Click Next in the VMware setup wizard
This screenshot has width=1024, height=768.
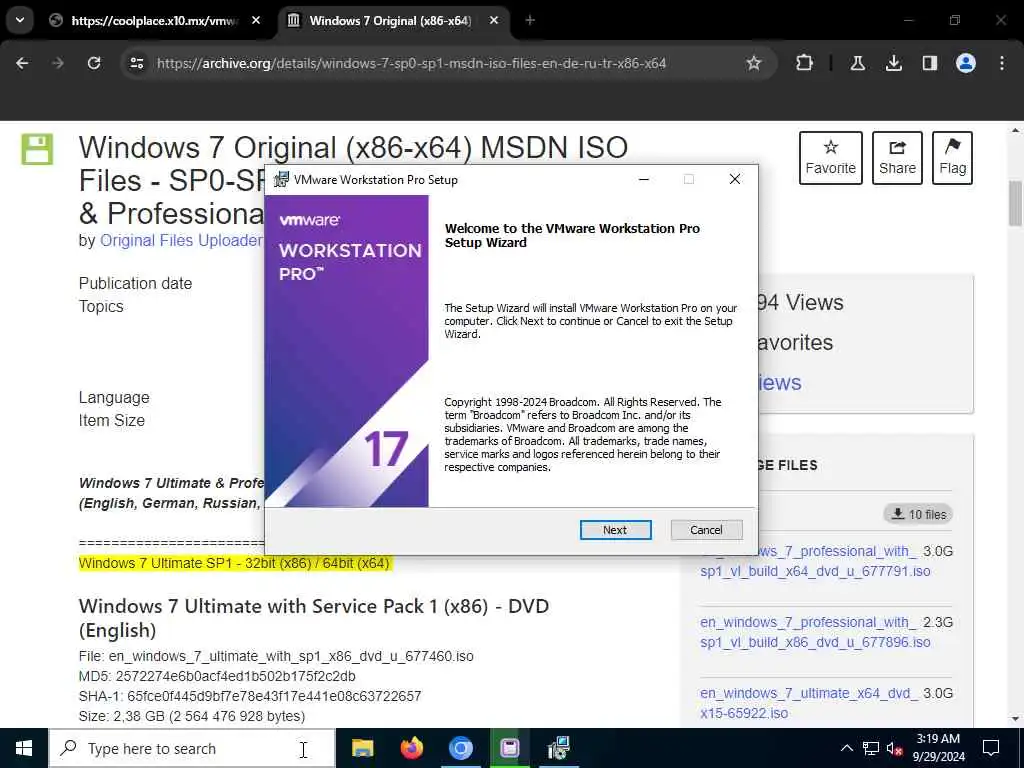pos(615,530)
